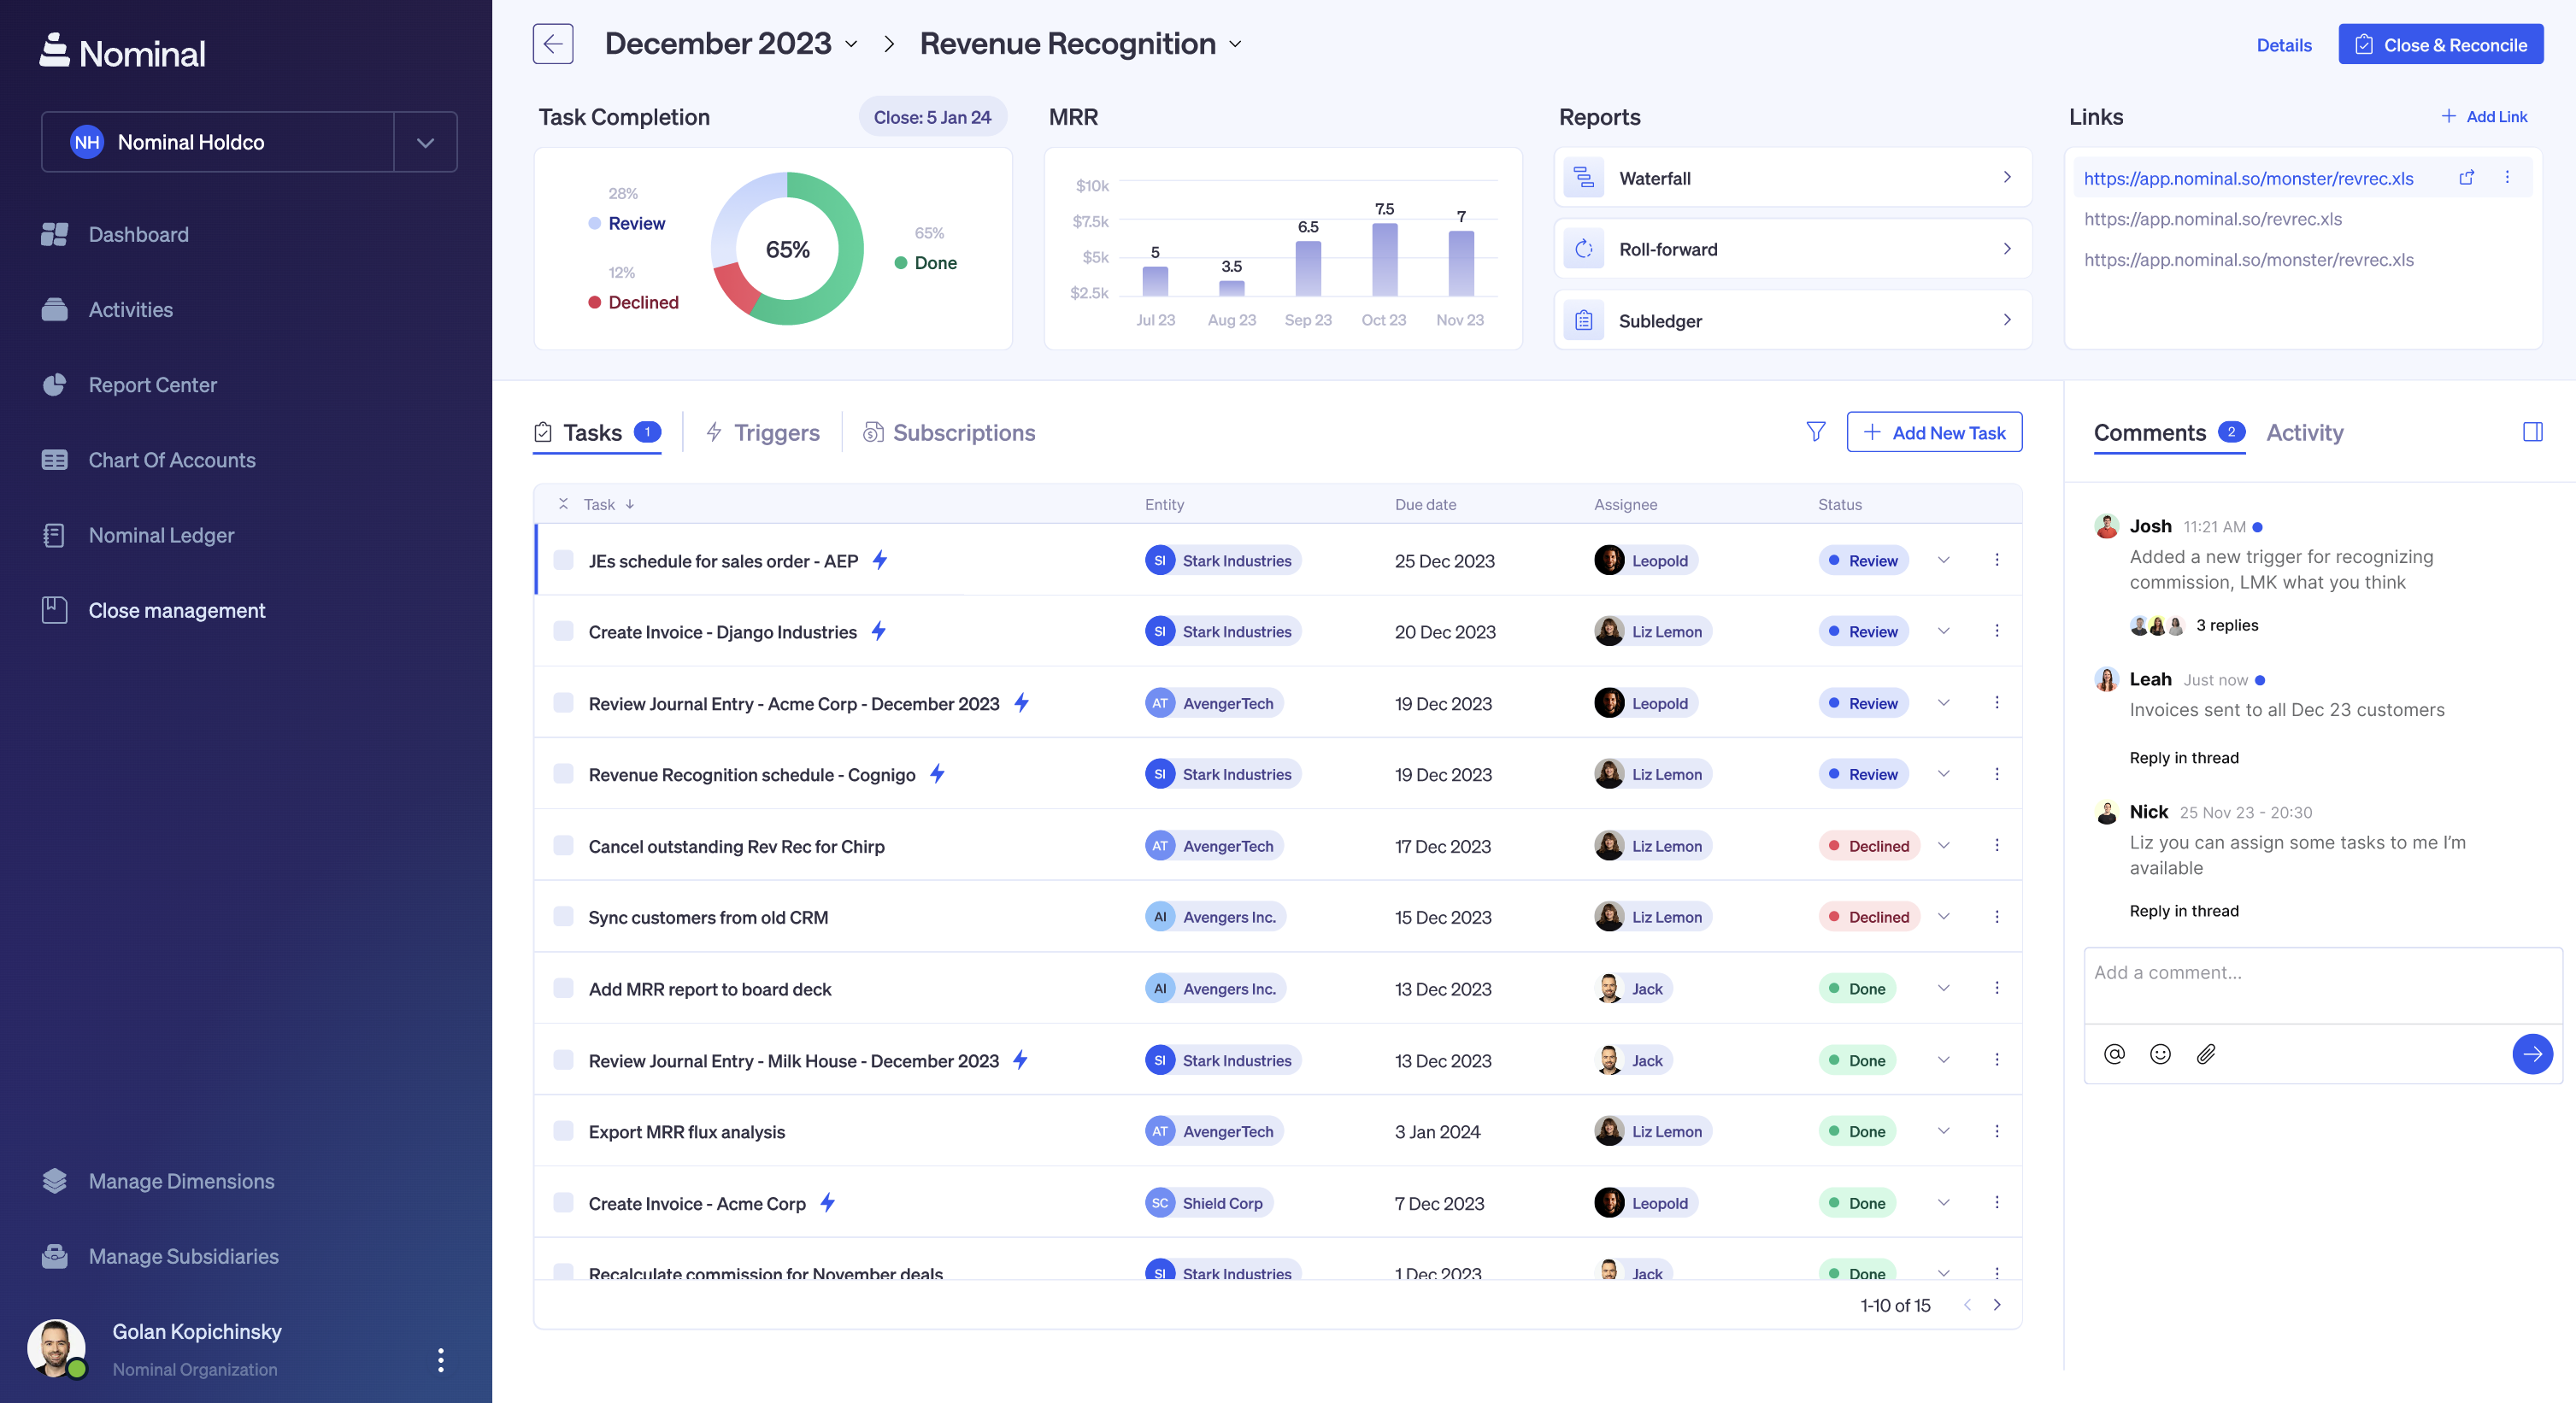Collapse the comments side panel icon
Screen dimensions: 2576x1403
2532,432
